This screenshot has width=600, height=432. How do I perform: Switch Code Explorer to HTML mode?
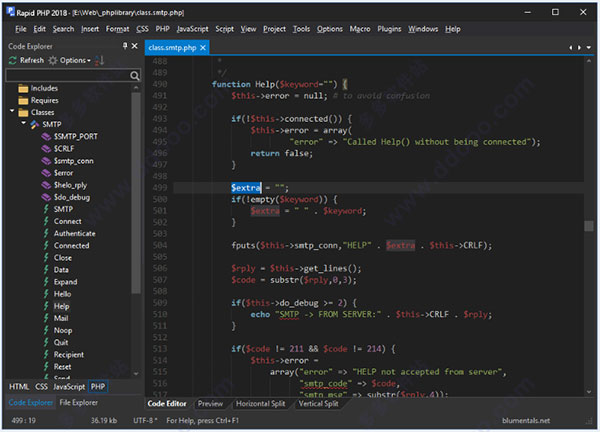(x=19, y=387)
